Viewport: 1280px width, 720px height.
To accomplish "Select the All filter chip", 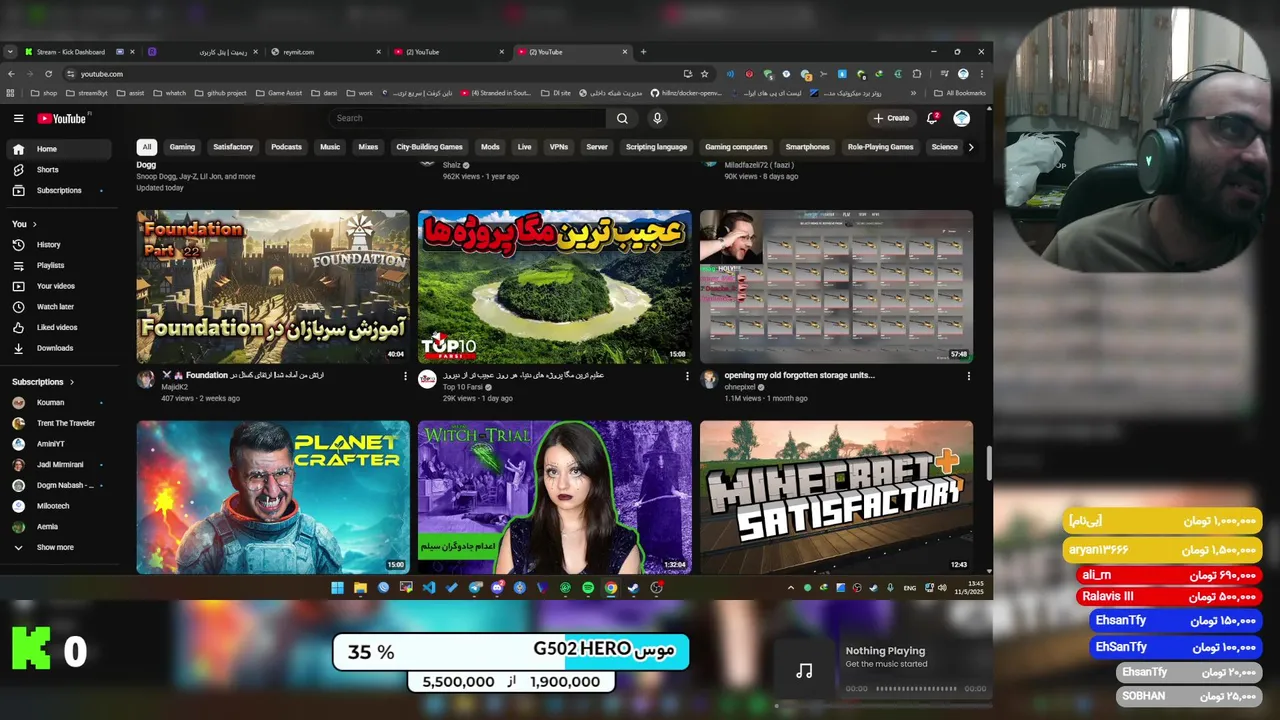I will tap(147, 147).
